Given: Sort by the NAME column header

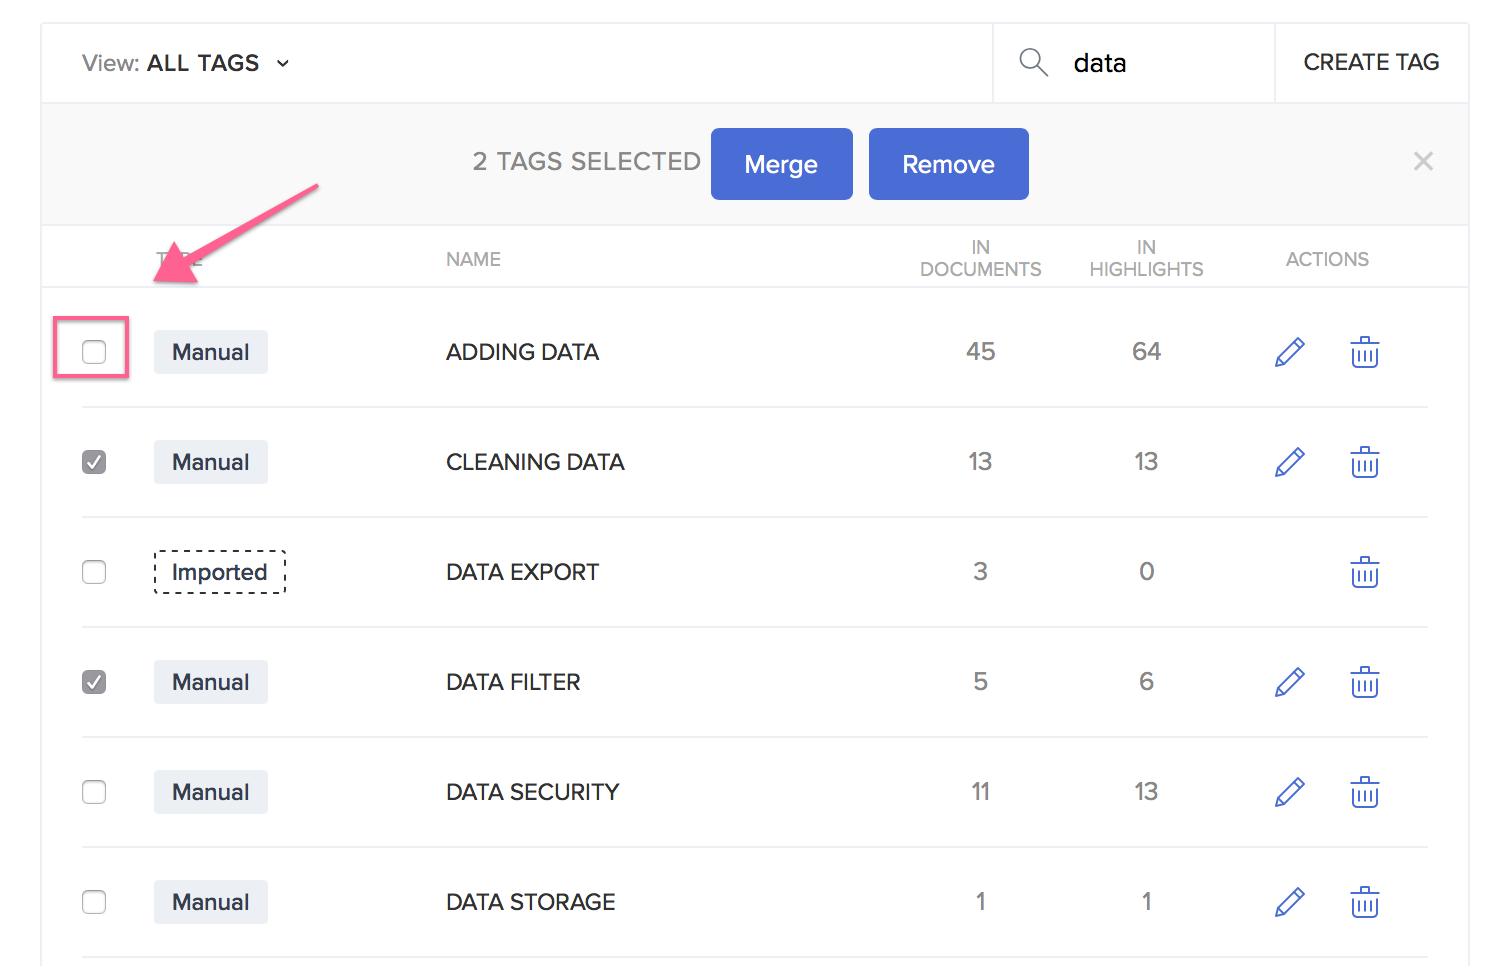Looking at the screenshot, I should point(473,259).
